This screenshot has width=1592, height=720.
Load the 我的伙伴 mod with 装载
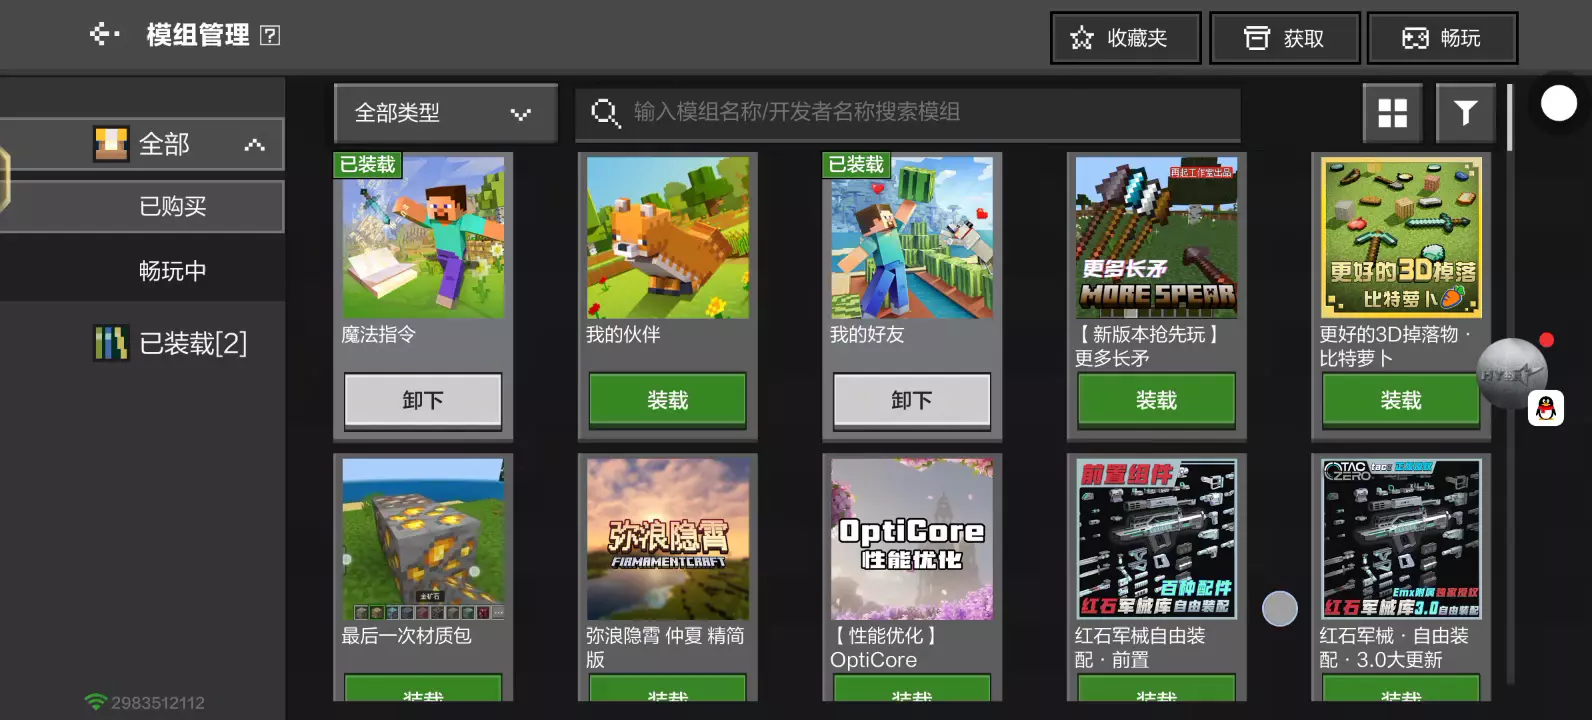(667, 401)
